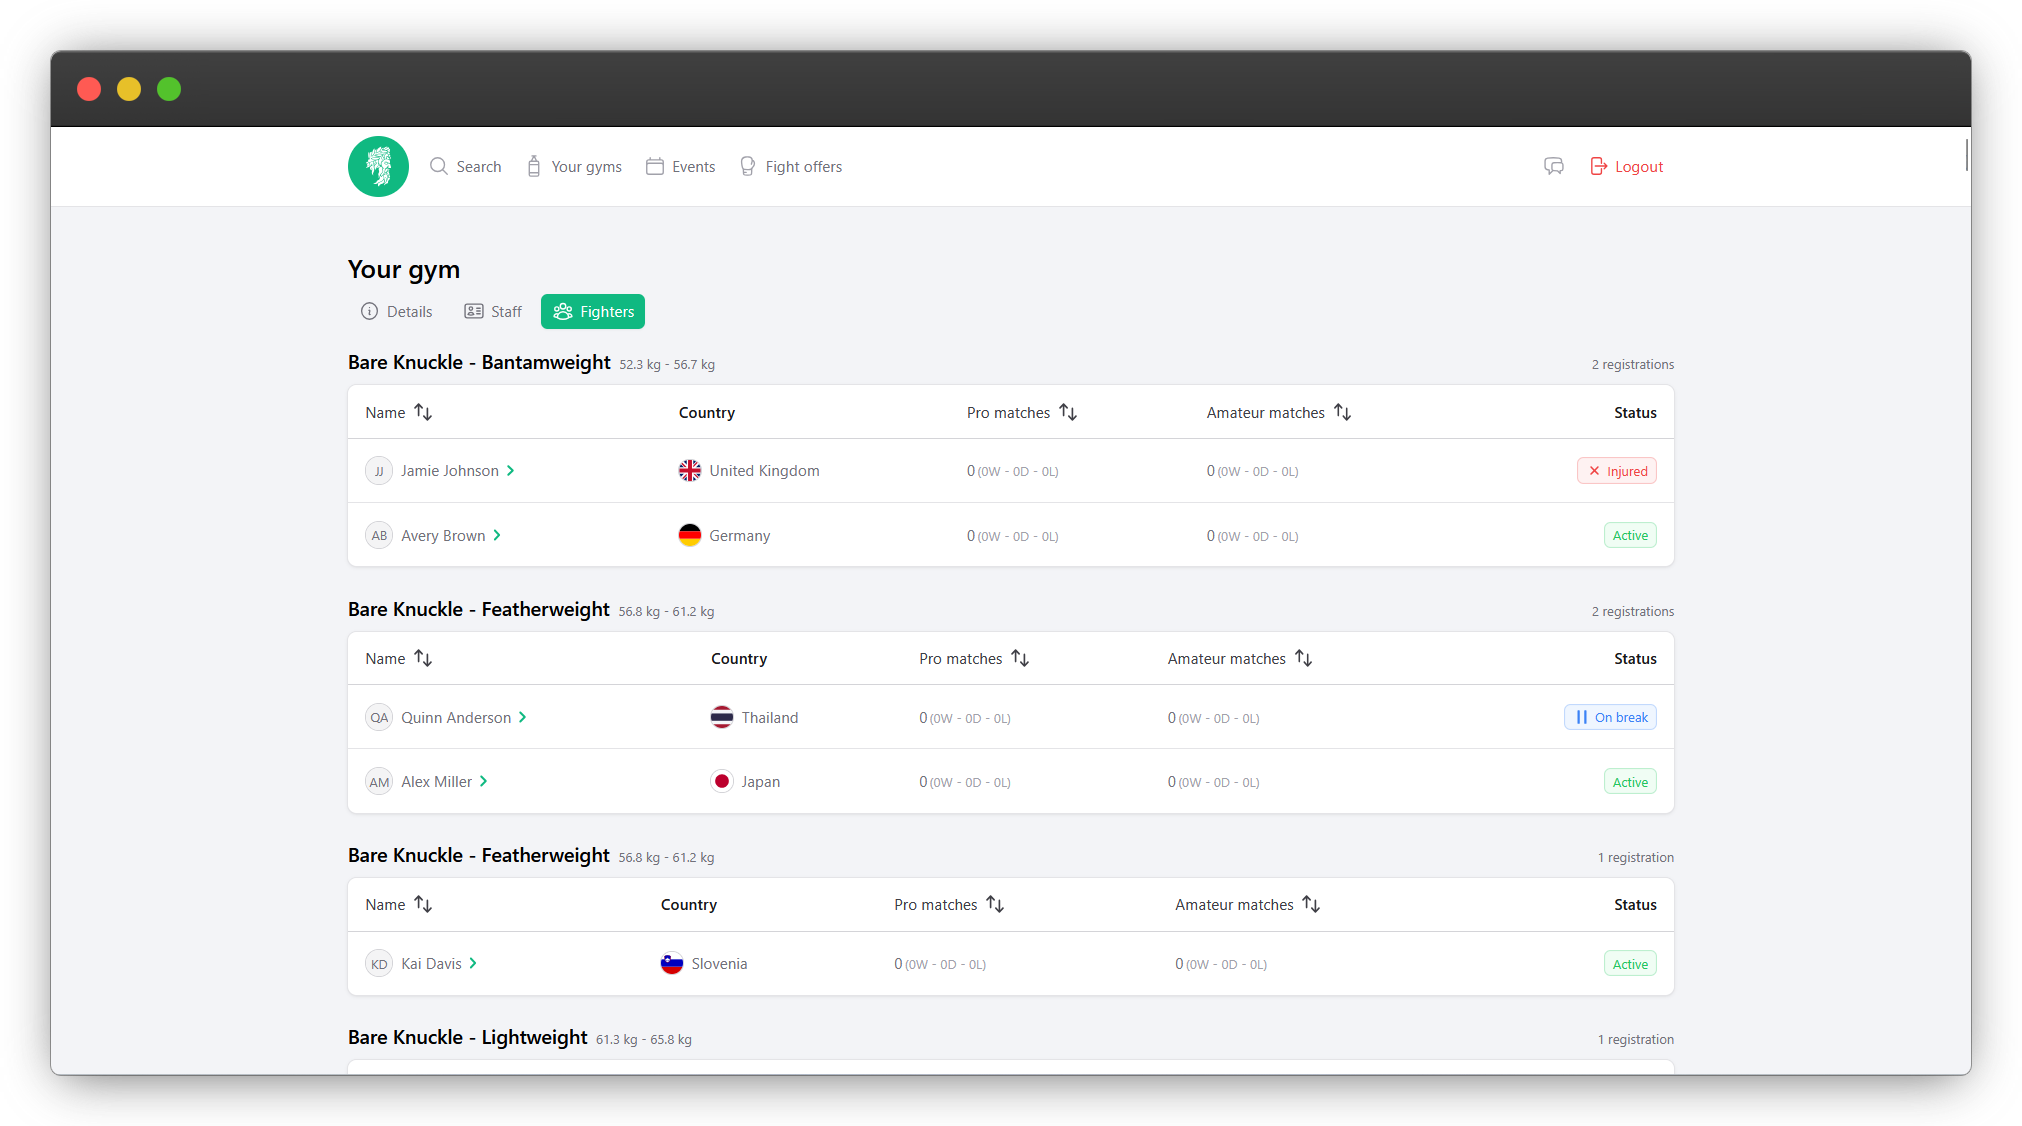Log out using the Logout button
2022x1126 pixels.
[x=1627, y=166]
